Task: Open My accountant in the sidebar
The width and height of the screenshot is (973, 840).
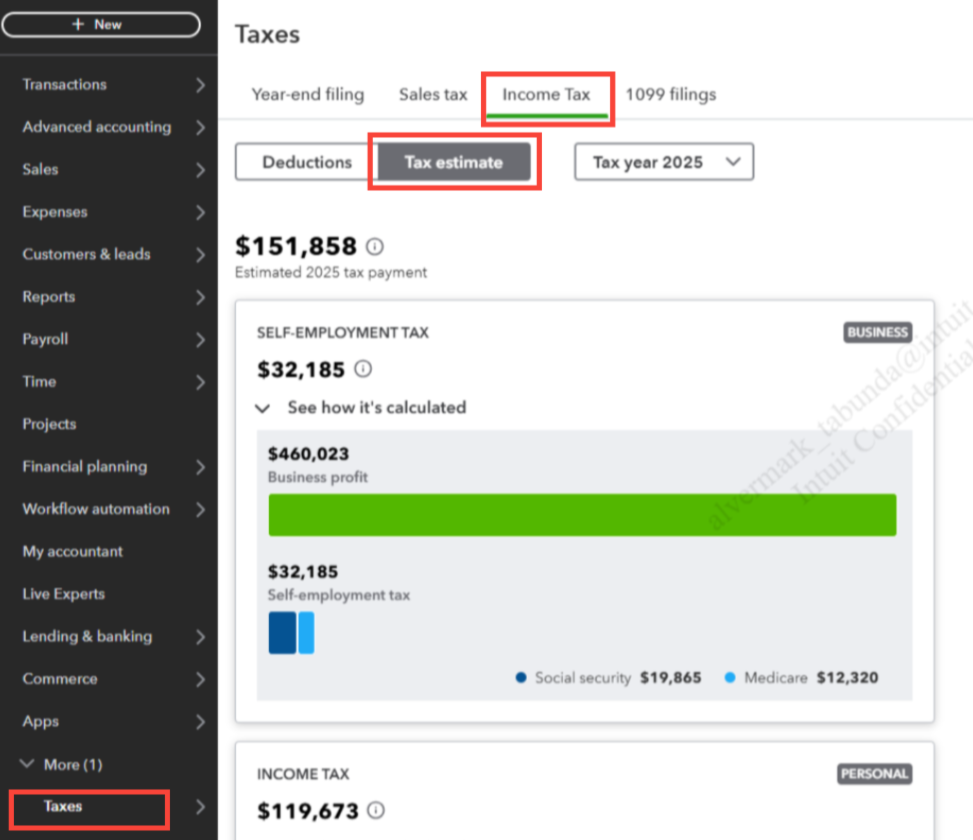Action: (73, 552)
